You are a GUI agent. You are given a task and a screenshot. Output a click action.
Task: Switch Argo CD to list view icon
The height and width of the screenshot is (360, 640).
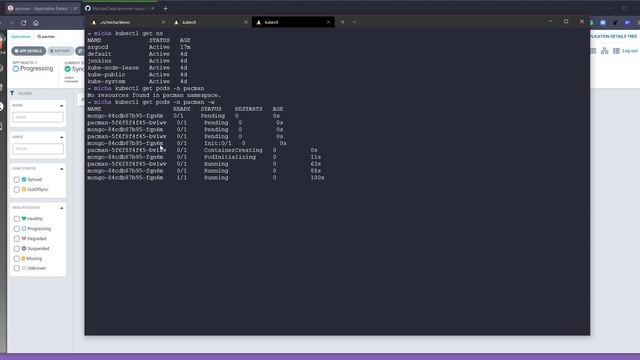click(616, 51)
